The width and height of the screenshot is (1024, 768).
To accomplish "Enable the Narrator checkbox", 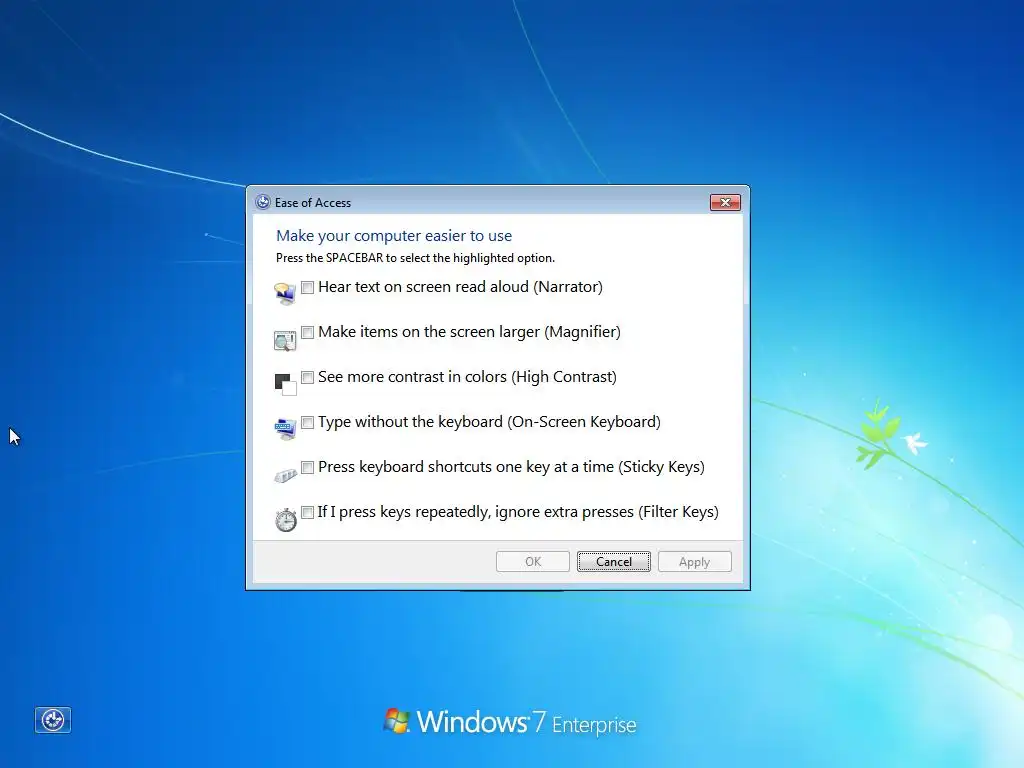I will coord(308,287).
